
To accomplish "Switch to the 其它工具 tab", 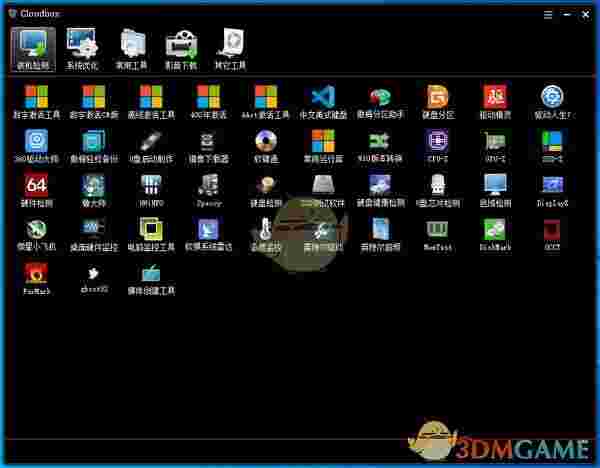I will pos(231,49).
